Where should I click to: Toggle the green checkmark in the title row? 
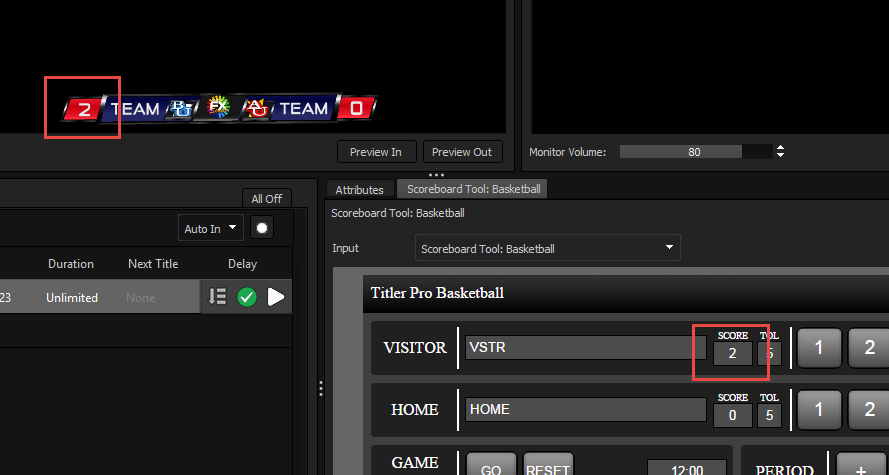click(x=247, y=297)
